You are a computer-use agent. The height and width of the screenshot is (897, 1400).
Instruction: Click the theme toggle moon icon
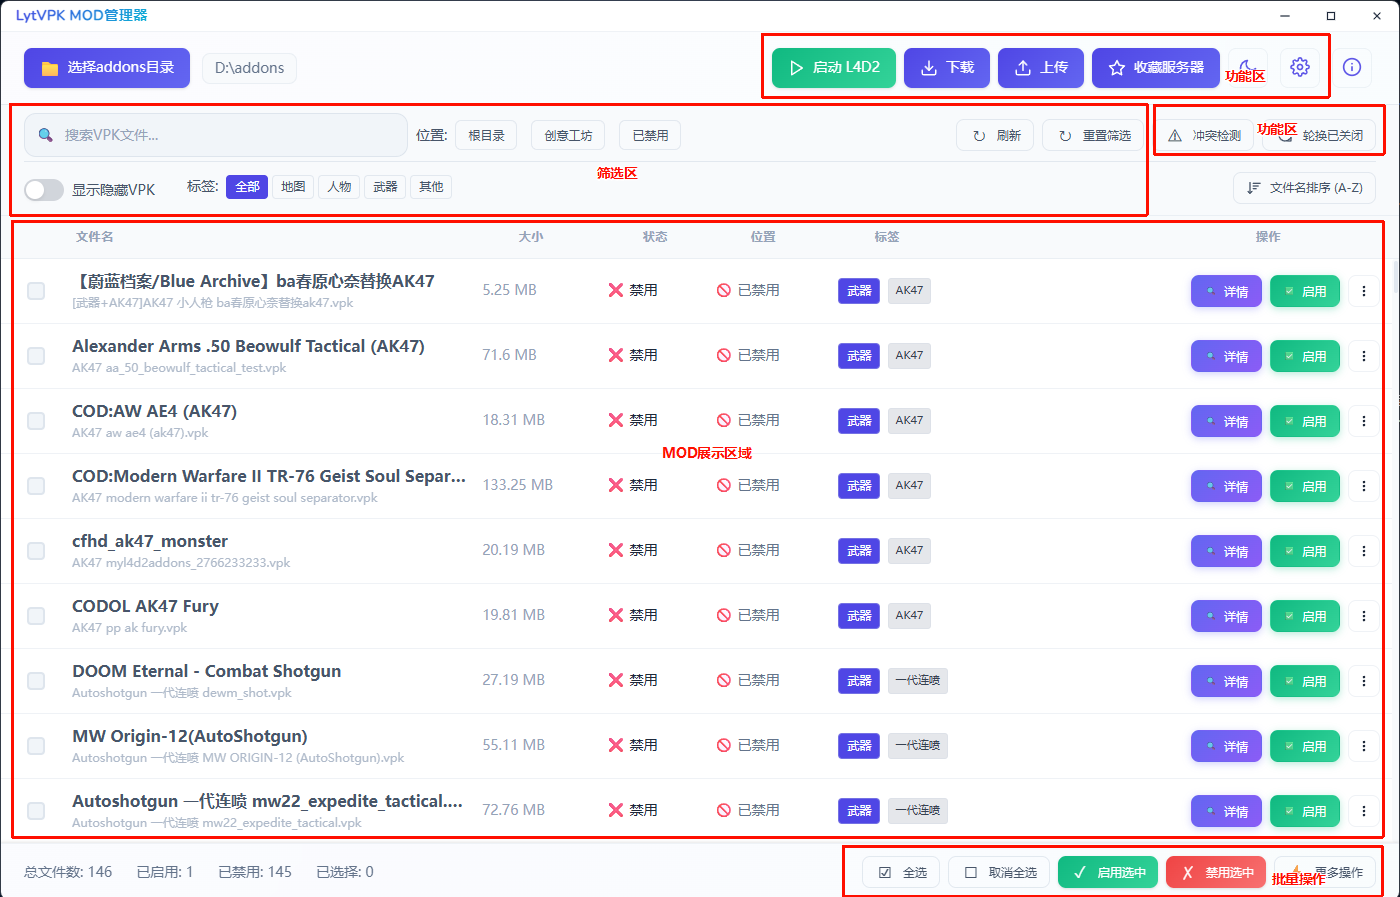coord(1247,67)
